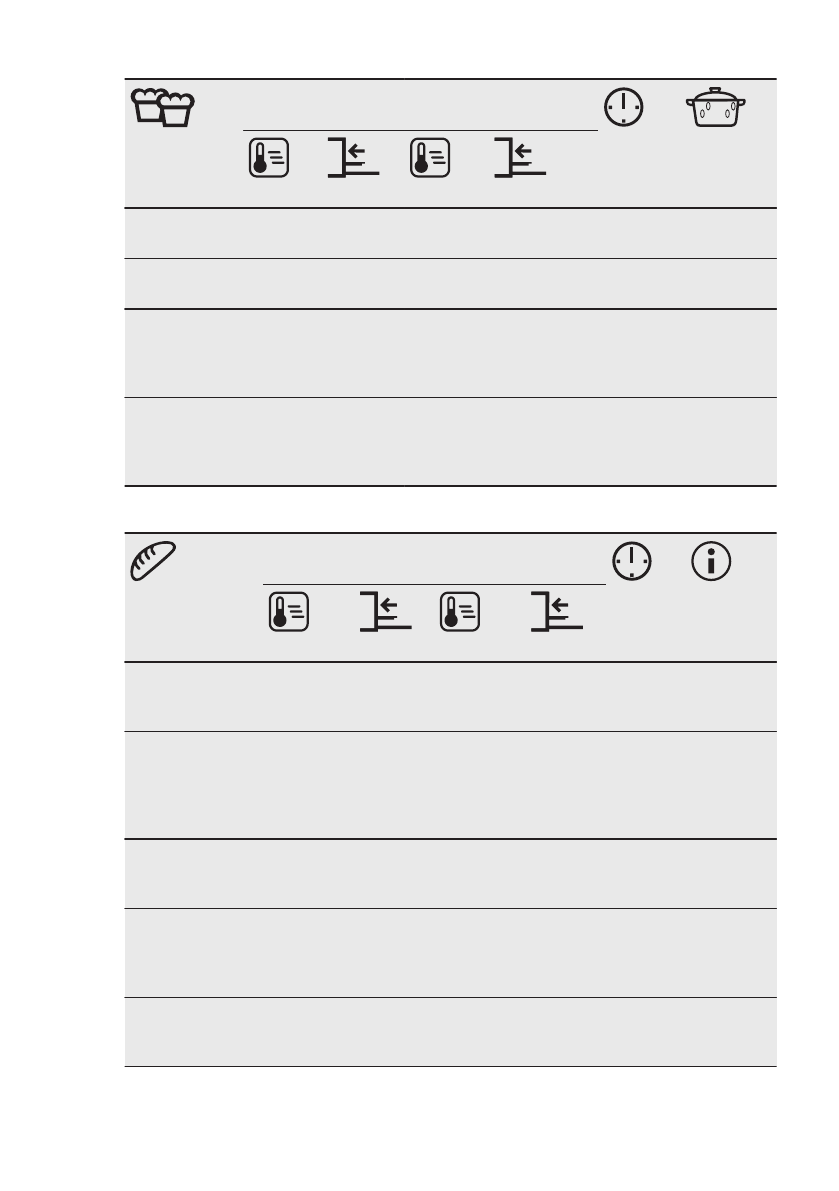
Task: Select the first thermometer icon in the bread table
Action: (x=289, y=612)
